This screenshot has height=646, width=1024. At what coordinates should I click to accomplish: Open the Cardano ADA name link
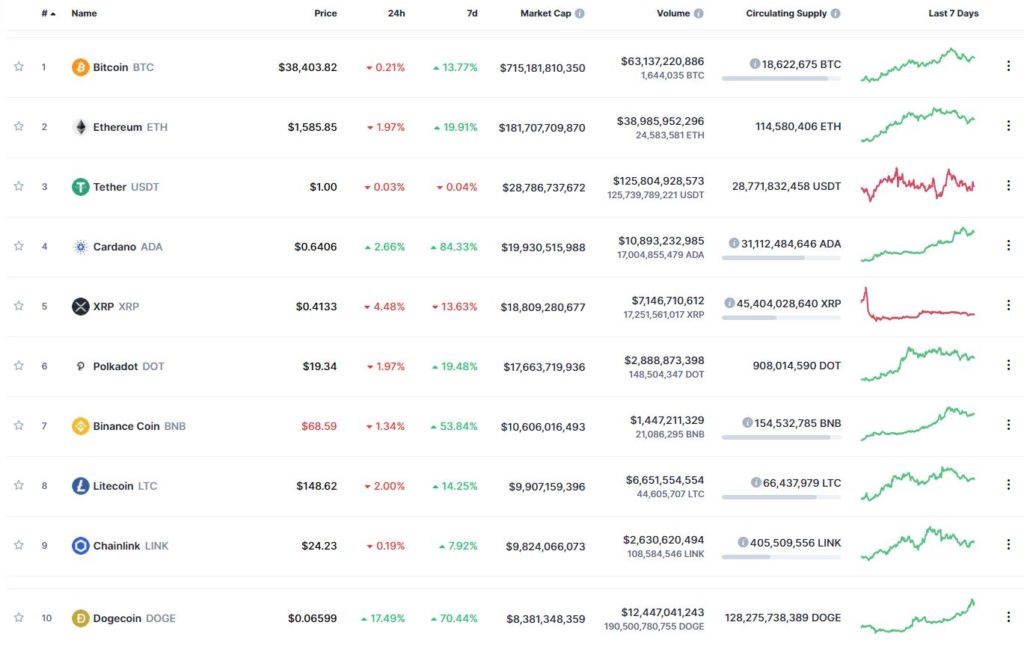click(x=127, y=247)
